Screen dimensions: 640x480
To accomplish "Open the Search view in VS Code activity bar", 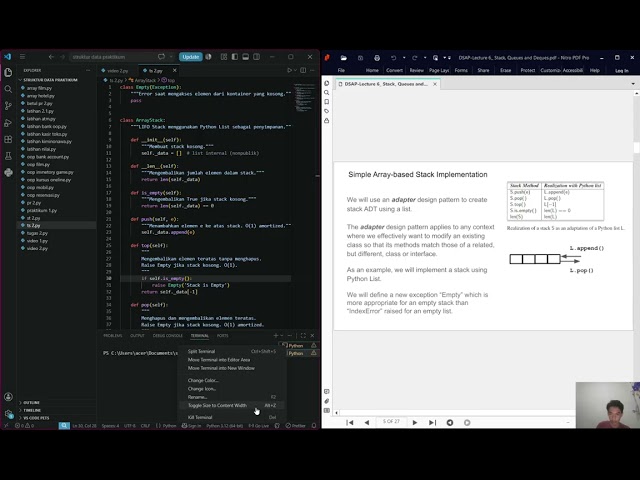I will tap(8, 89).
